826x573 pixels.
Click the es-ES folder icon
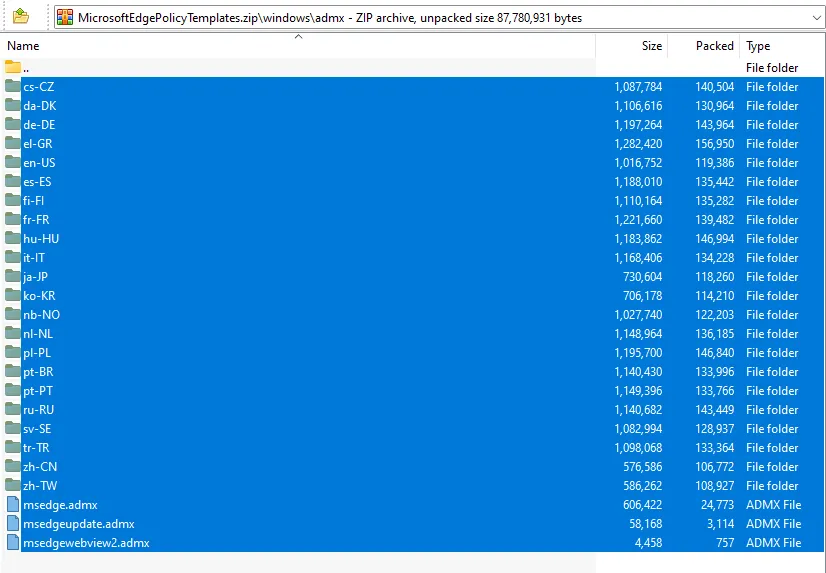tap(13, 181)
